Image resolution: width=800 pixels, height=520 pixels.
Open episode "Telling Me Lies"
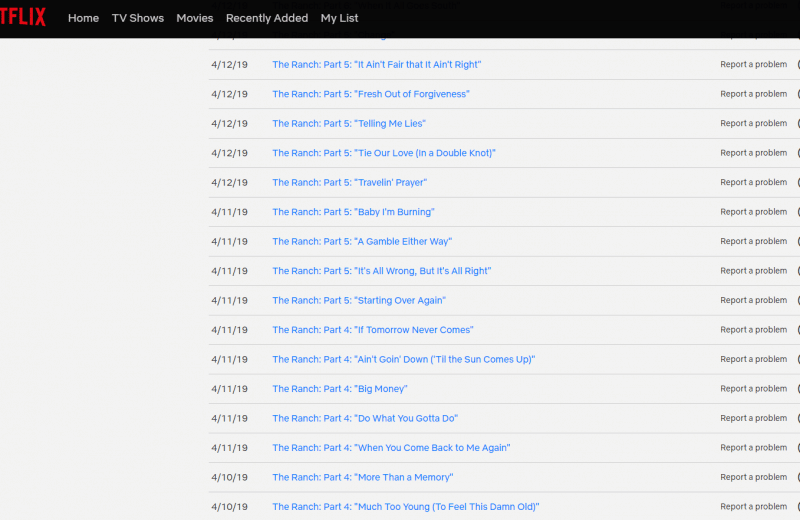[349, 123]
